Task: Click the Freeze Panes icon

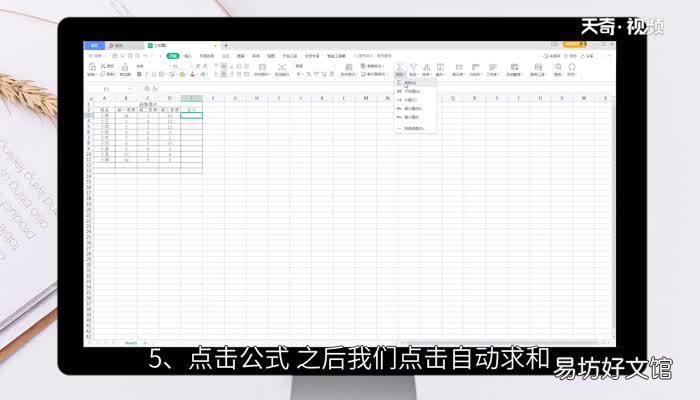Action: pyautogui.click(x=514, y=67)
